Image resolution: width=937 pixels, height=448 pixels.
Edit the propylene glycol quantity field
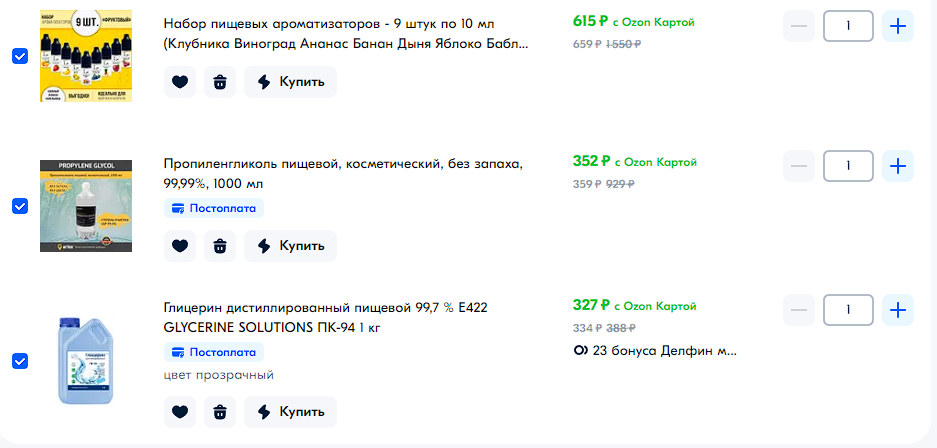click(848, 166)
